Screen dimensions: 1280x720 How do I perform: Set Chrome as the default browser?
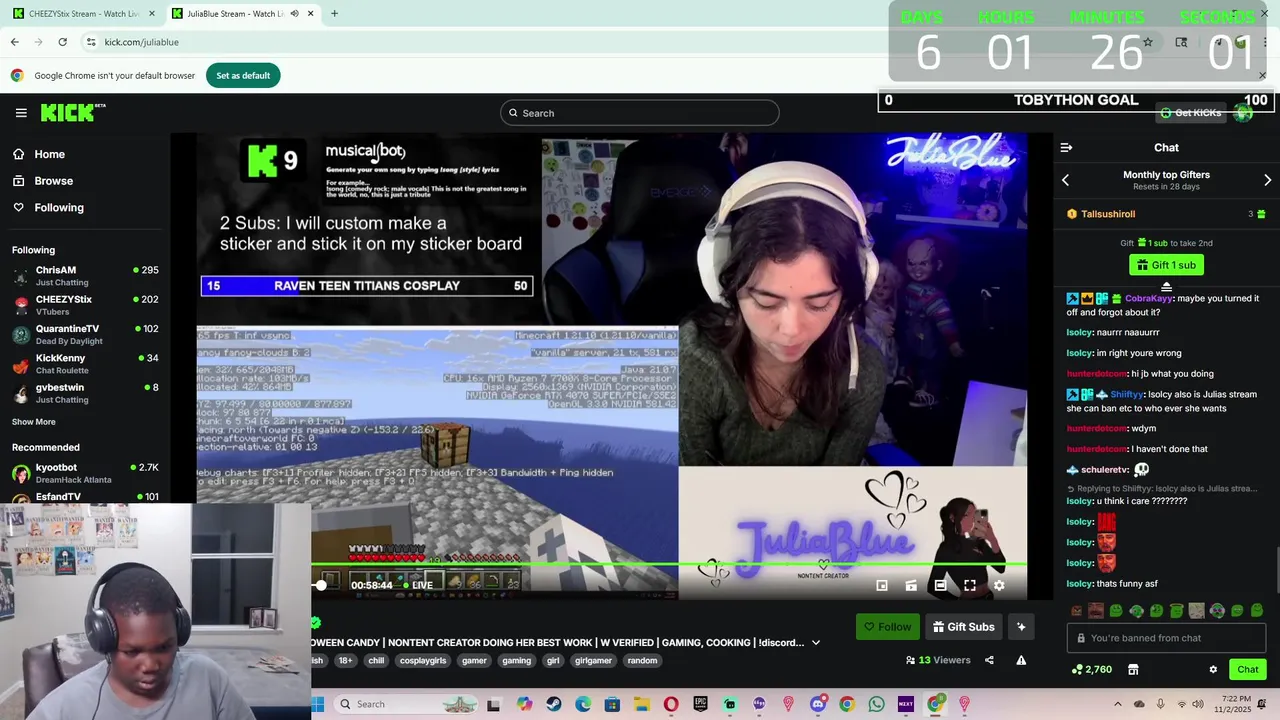click(243, 76)
